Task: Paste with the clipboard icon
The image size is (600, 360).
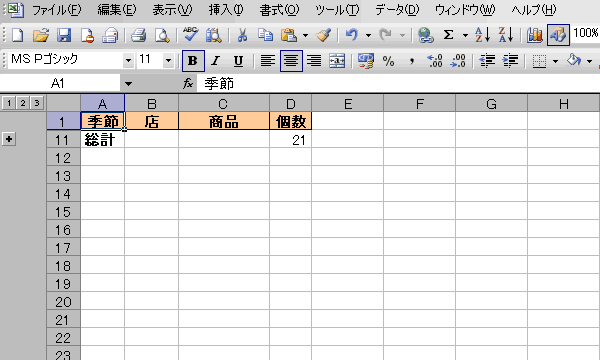Action: click(x=289, y=35)
